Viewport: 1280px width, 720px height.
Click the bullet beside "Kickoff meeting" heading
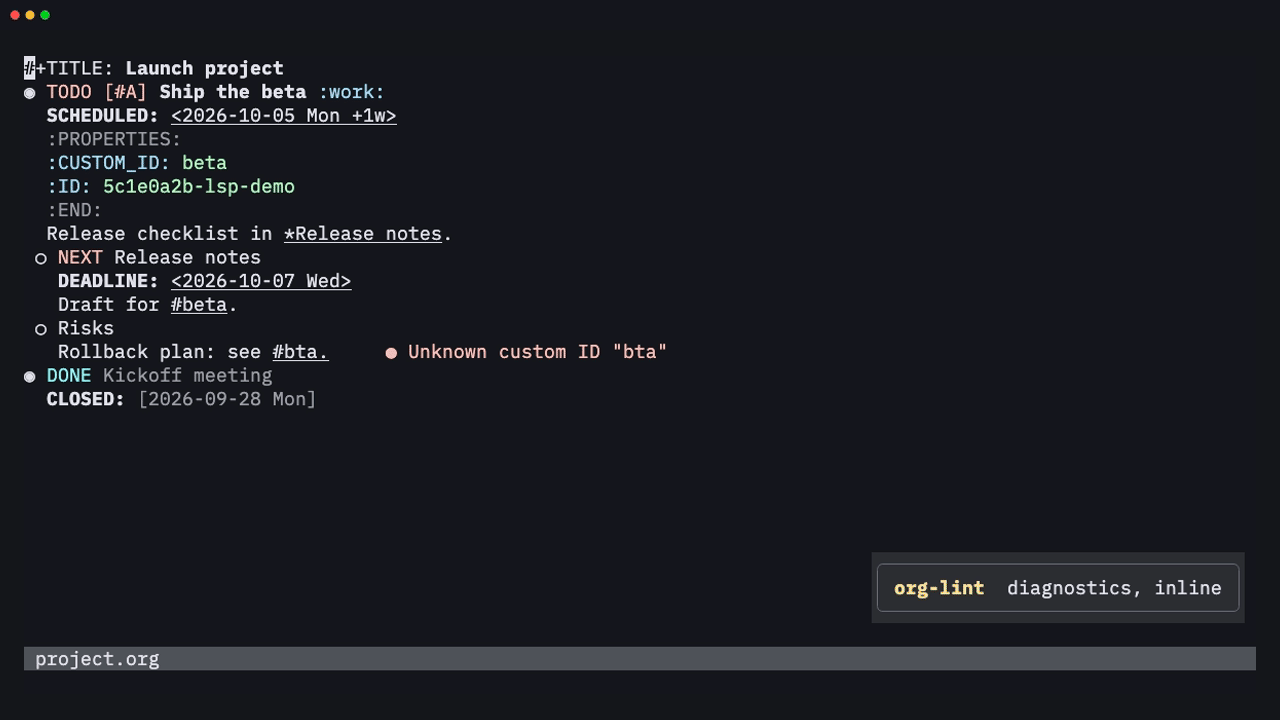(x=30, y=376)
